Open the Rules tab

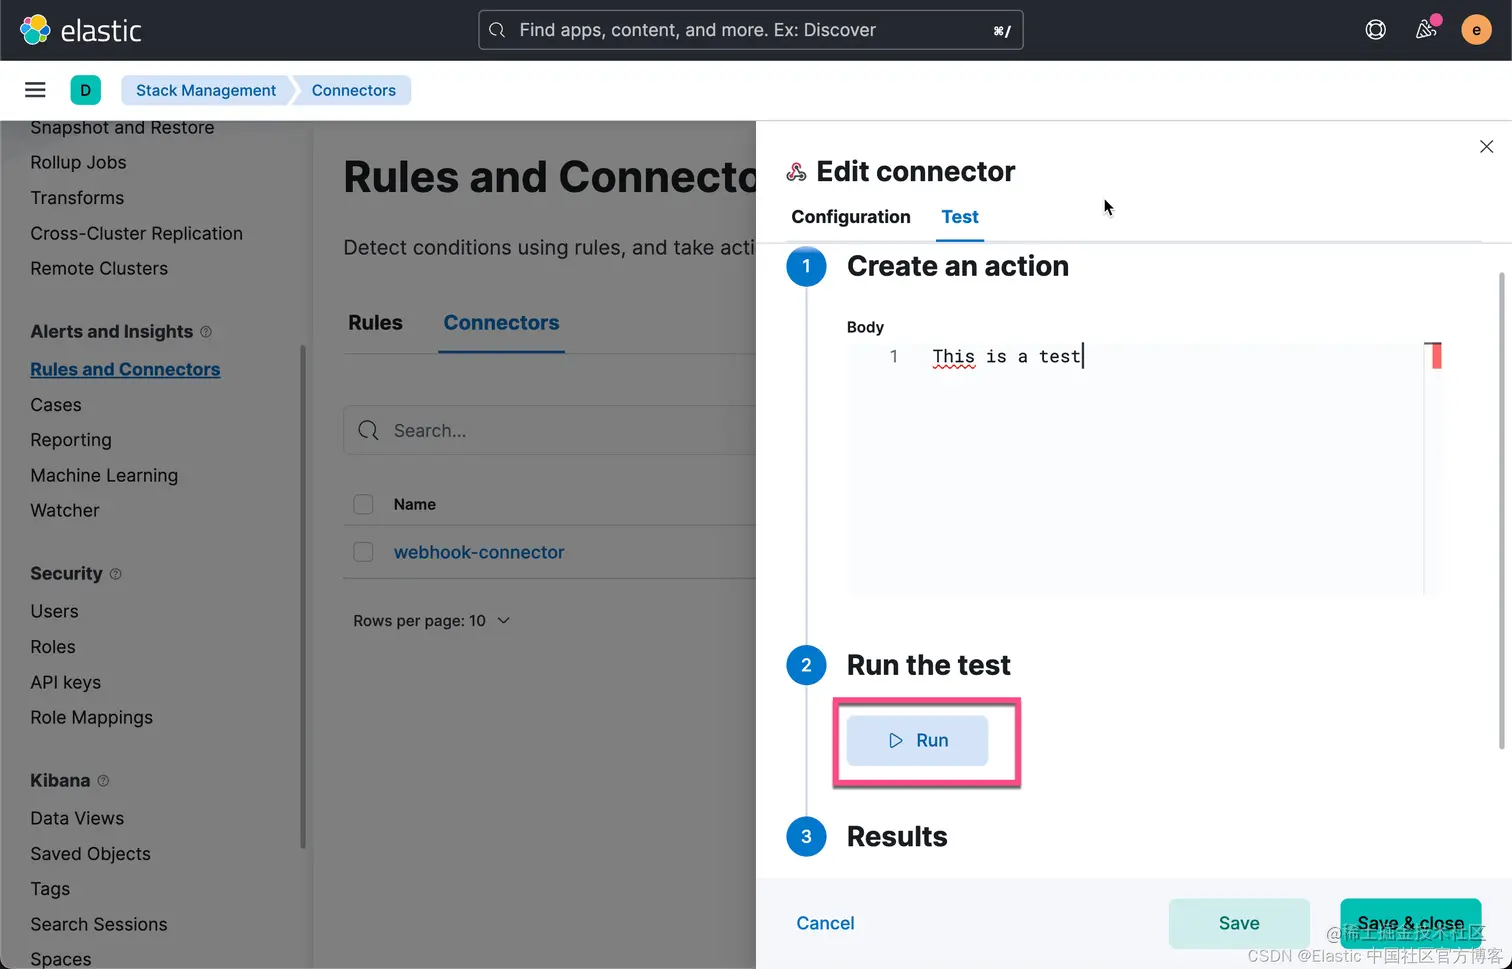[375, 323]
